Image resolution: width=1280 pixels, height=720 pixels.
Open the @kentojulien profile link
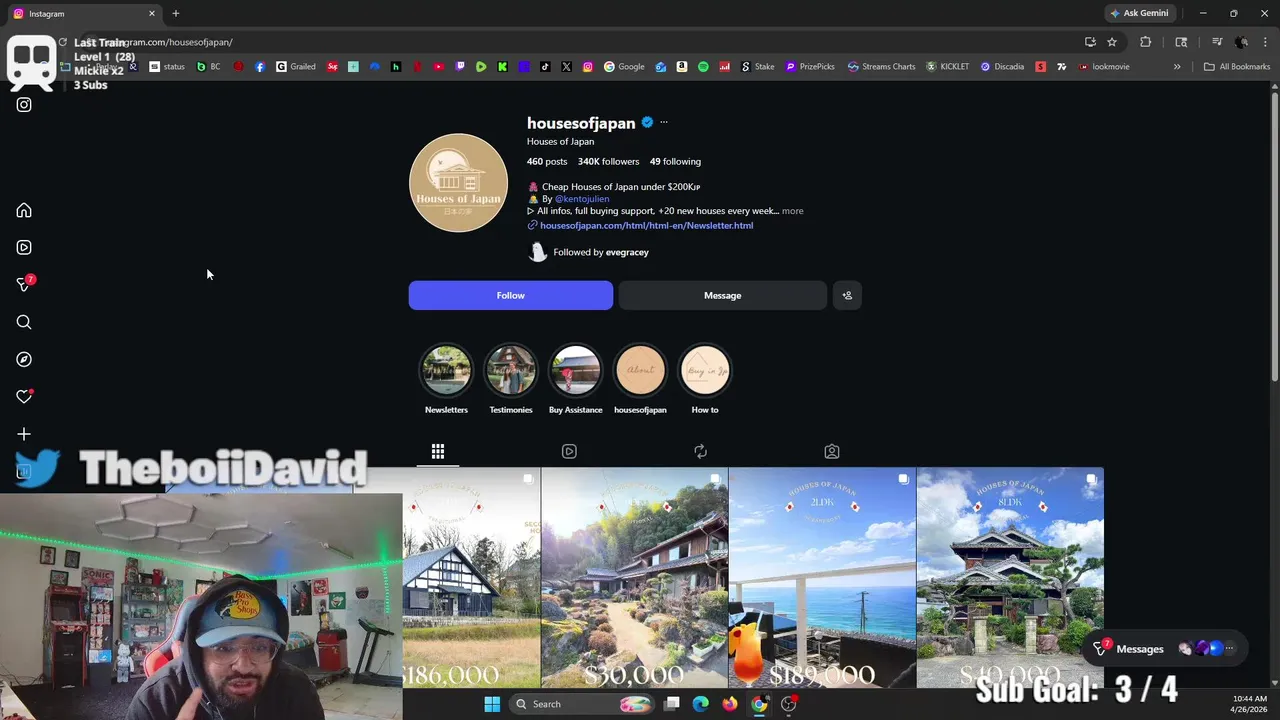point(582,199)
